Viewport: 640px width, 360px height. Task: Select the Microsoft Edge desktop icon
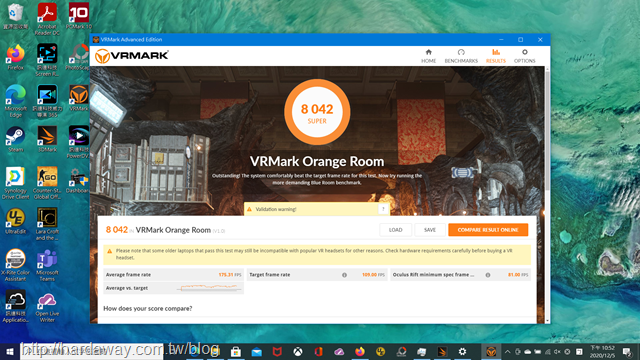pos(16,101)
